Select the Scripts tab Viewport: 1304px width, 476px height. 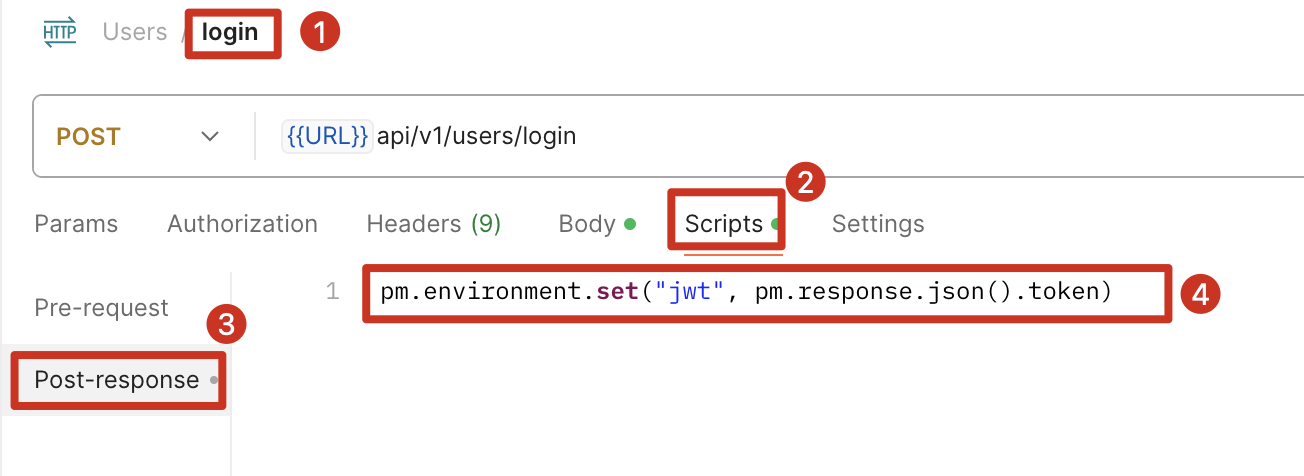click(724, 224)
